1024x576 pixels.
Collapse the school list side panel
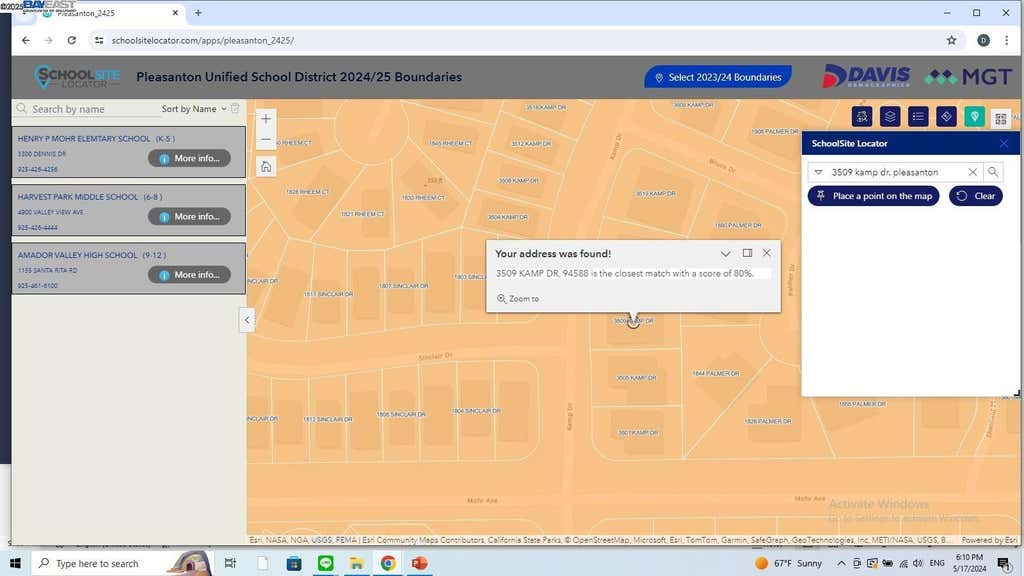[247, 320]
